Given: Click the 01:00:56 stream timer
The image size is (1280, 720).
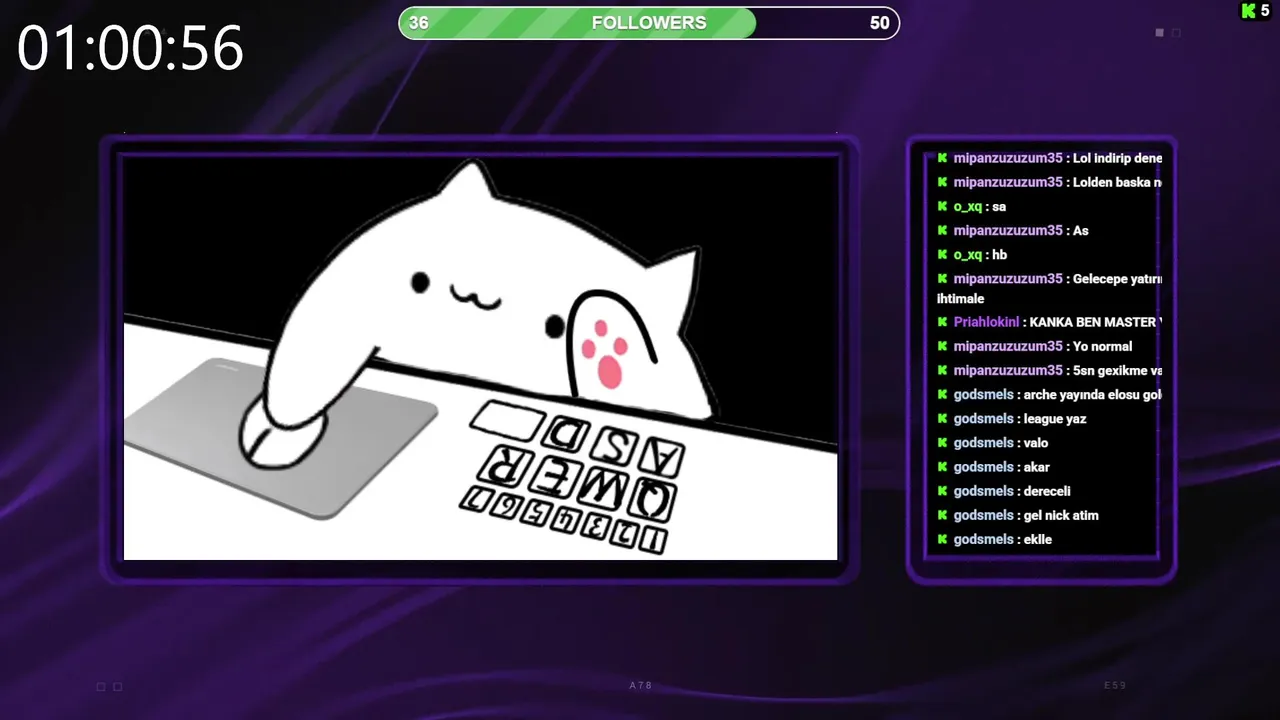Looking at the screenshot, I should tap(130, 48).
